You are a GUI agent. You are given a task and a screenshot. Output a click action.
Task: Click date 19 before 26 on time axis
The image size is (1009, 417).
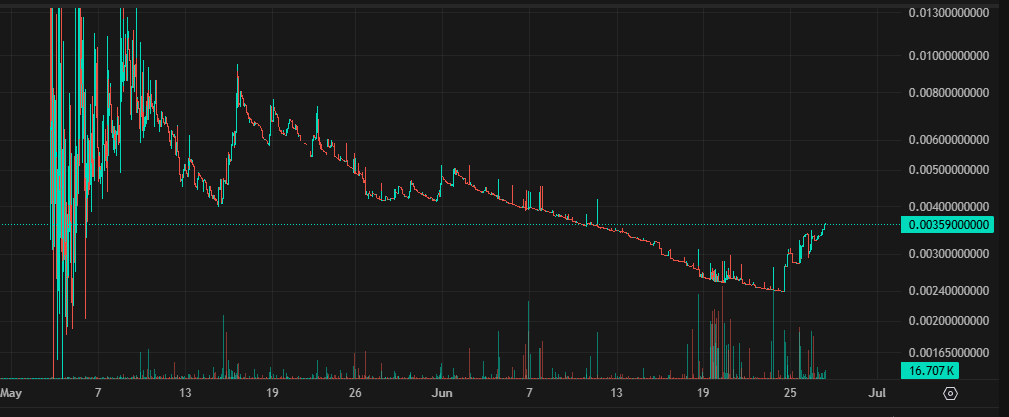[272, 393]
